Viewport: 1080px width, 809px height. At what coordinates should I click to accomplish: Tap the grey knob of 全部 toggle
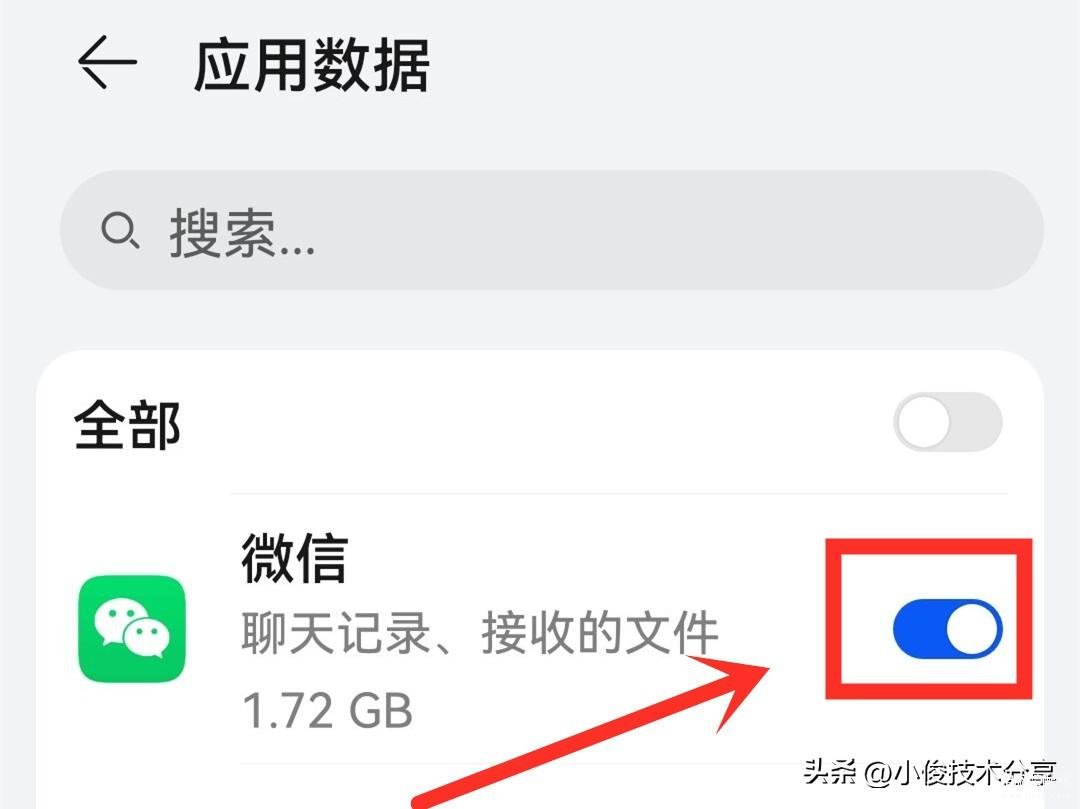pyautogui.click(x=924, y=422)
